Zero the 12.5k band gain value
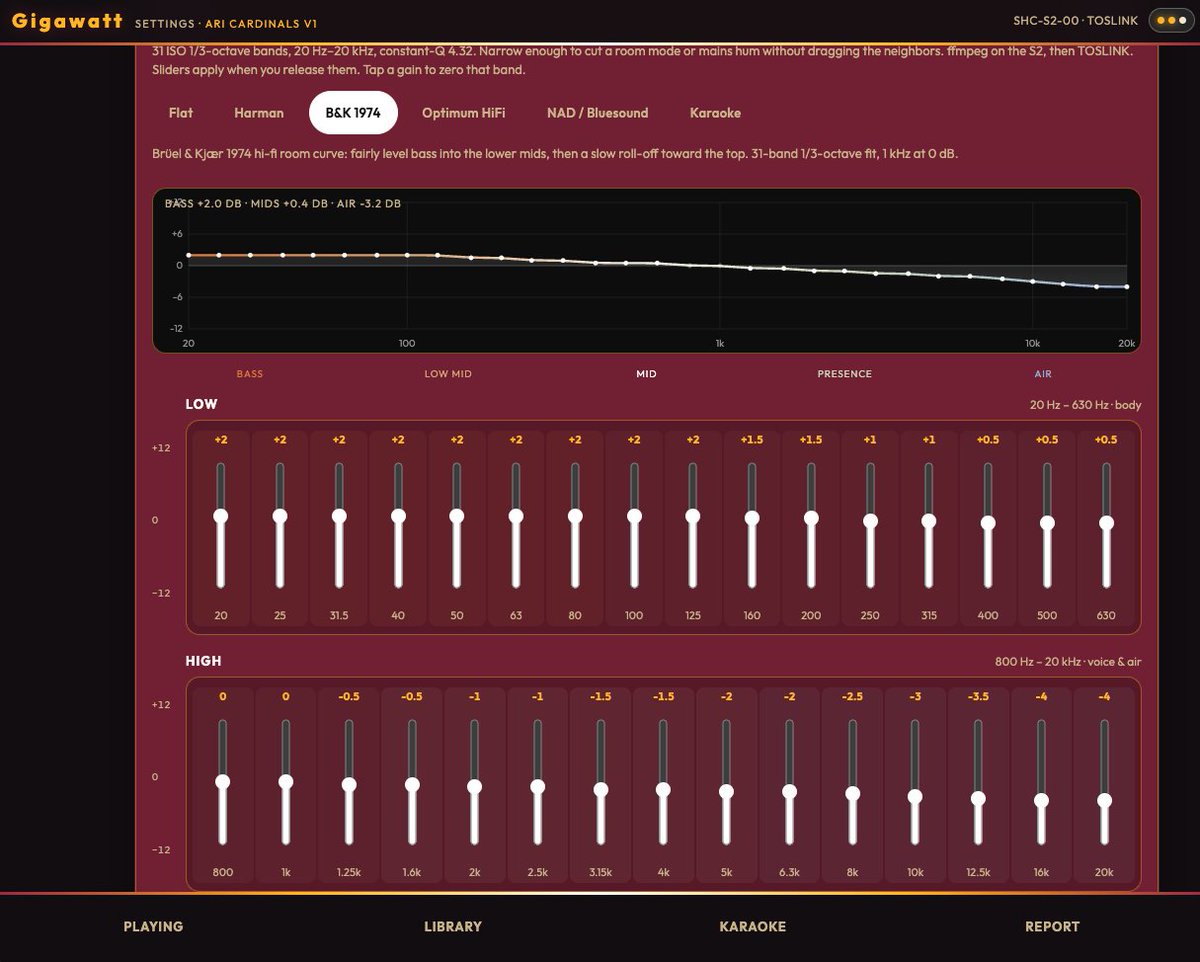This screenshot has width=1200, height=962. (978, 697)
